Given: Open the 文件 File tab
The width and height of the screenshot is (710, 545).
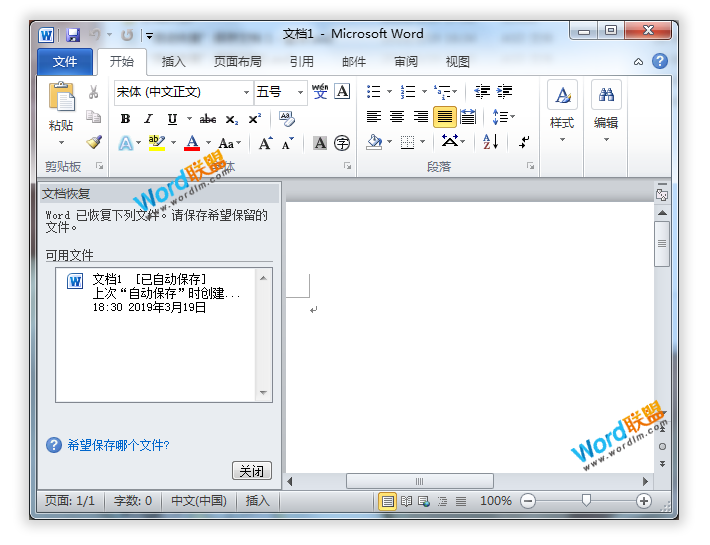Looking at the screenshot, I should click(65, 62).
